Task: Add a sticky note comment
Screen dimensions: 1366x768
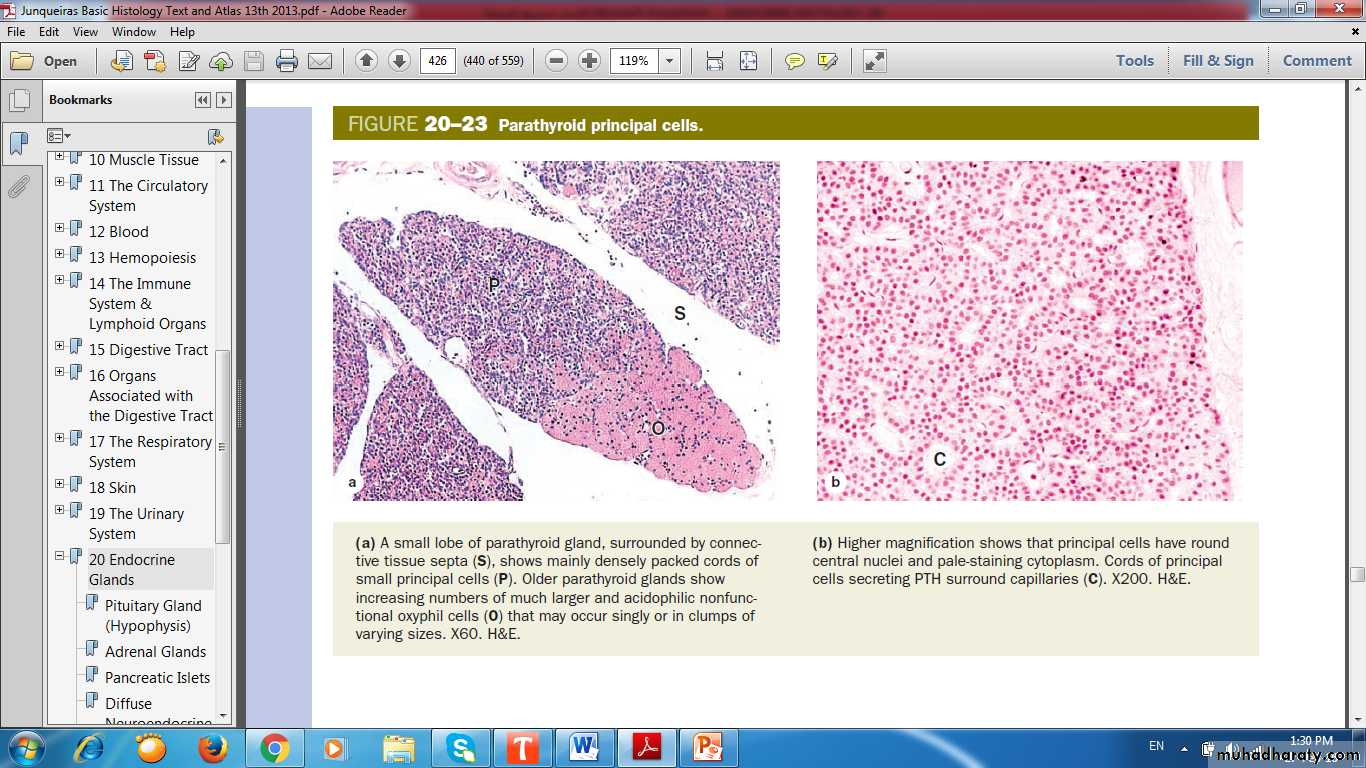Action: [795, 61]
